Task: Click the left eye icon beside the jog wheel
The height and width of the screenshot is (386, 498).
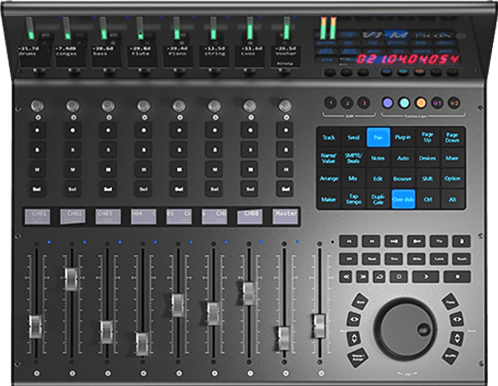Action: tap(354, 319)
